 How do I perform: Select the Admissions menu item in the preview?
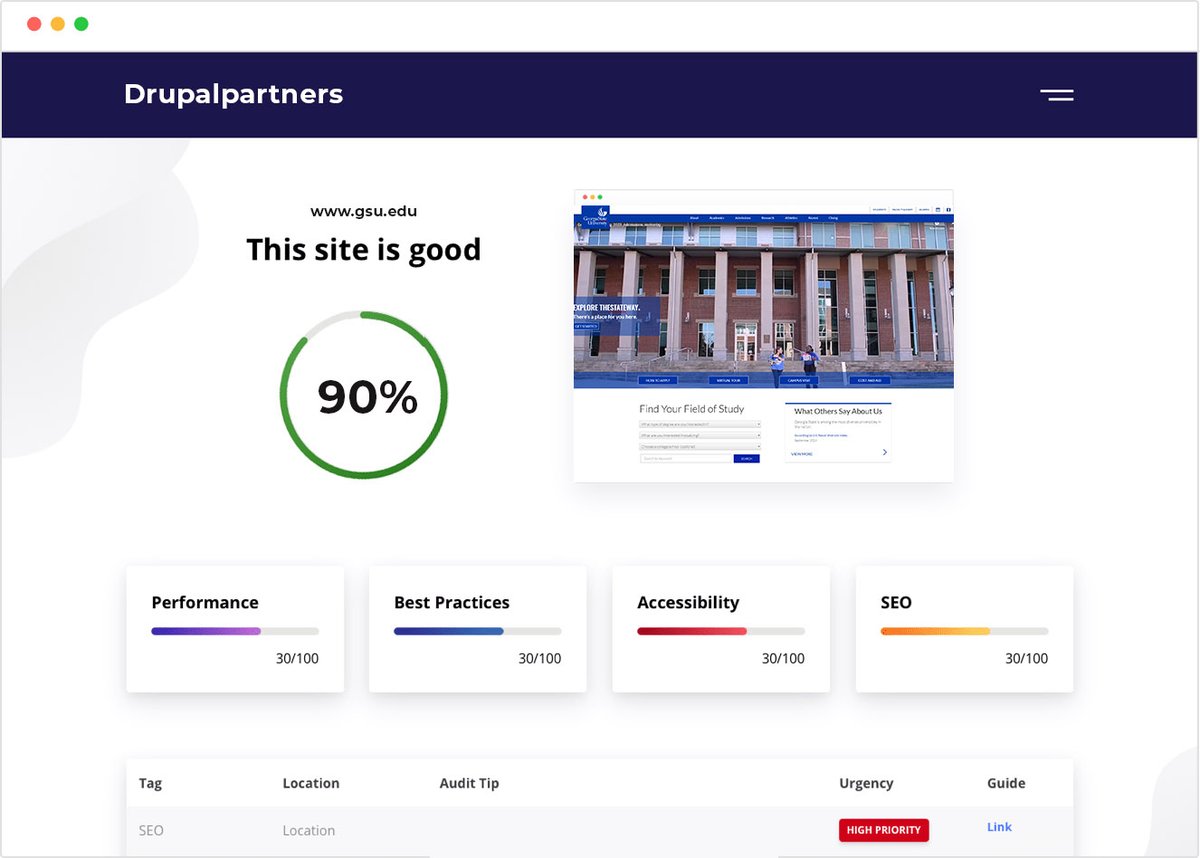pyautogui.click(x=743, y=218)
